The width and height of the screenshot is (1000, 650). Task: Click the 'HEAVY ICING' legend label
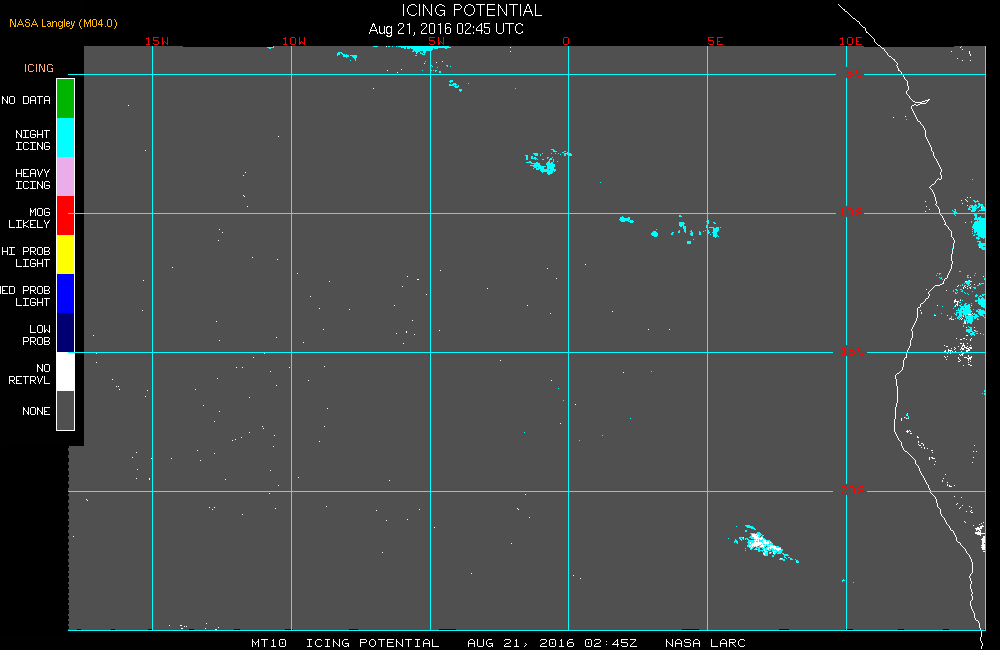(33, 179)
